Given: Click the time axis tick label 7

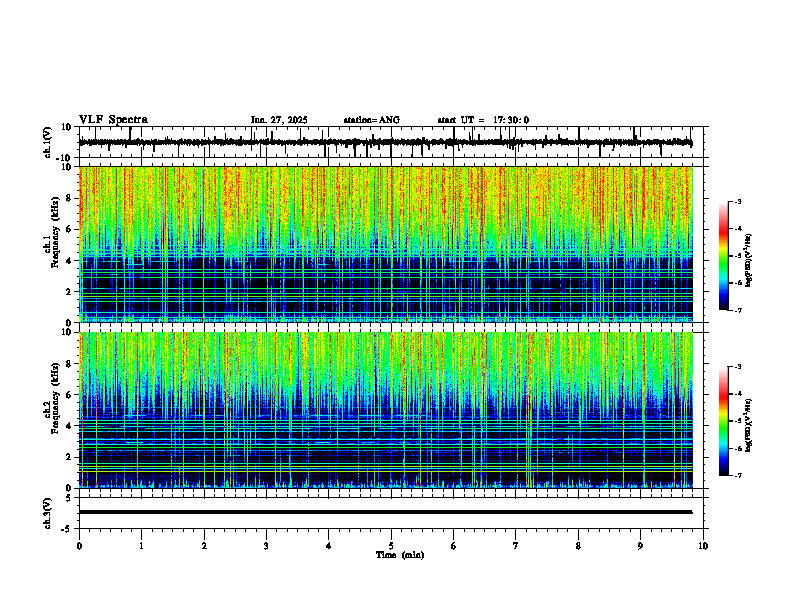Looking at the screenshot, I should [516, 546].
